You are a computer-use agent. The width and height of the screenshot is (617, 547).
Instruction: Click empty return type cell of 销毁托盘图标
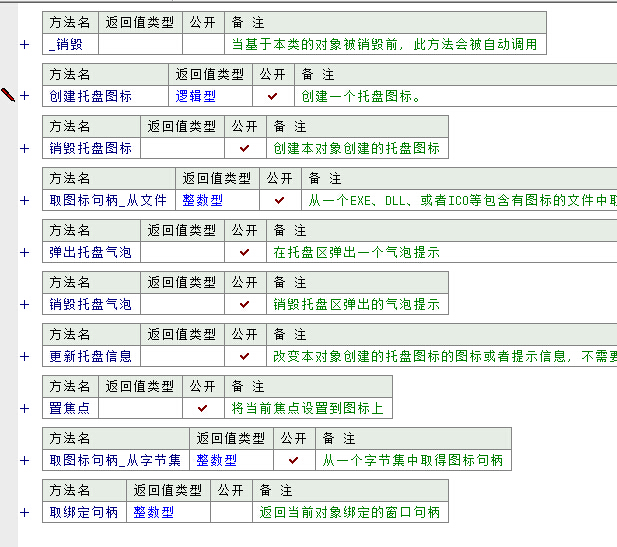pyautogui.click(x=182, y=148)
